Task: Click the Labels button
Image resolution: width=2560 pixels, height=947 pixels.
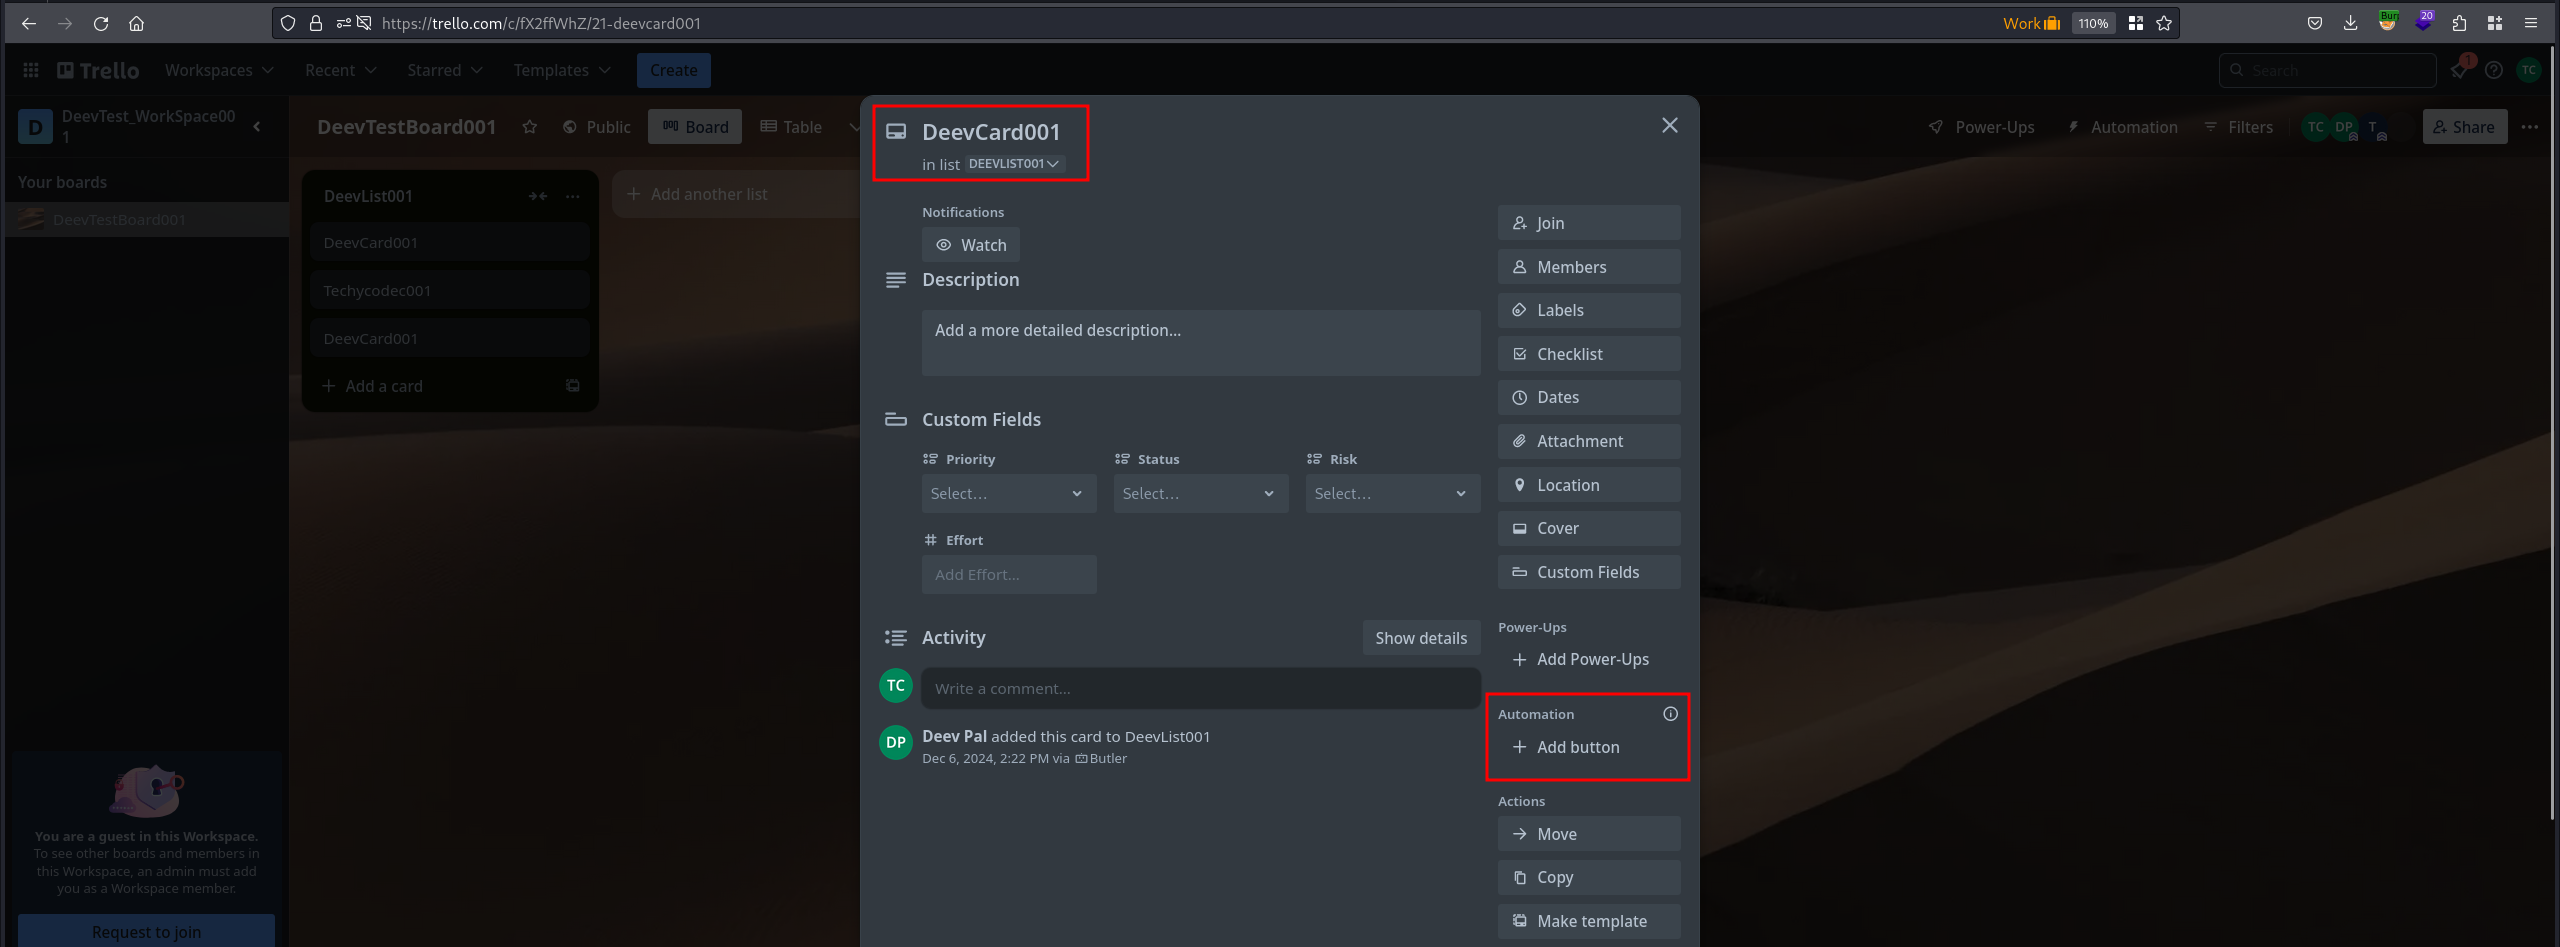Action: click(x=1589, y=310)
